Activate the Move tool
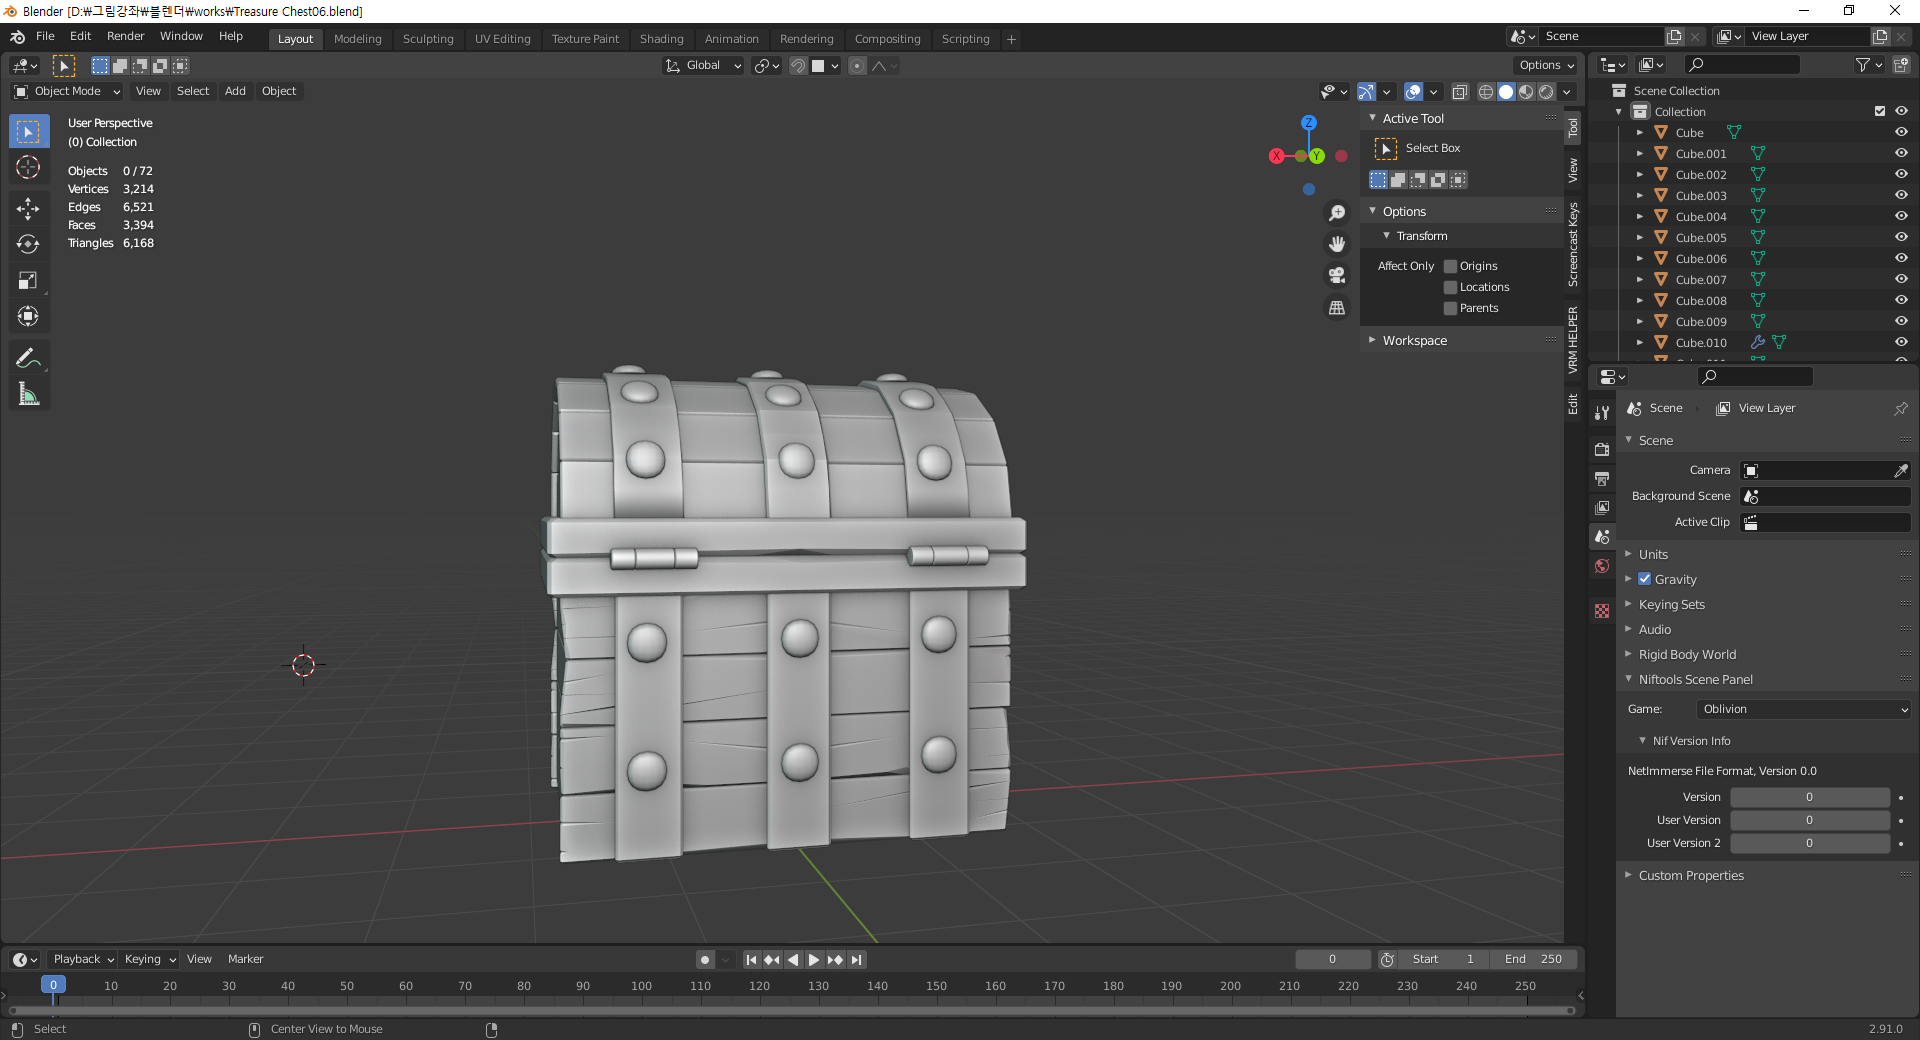Viewport: 1920px width, 1040px height. coord(28,208)
